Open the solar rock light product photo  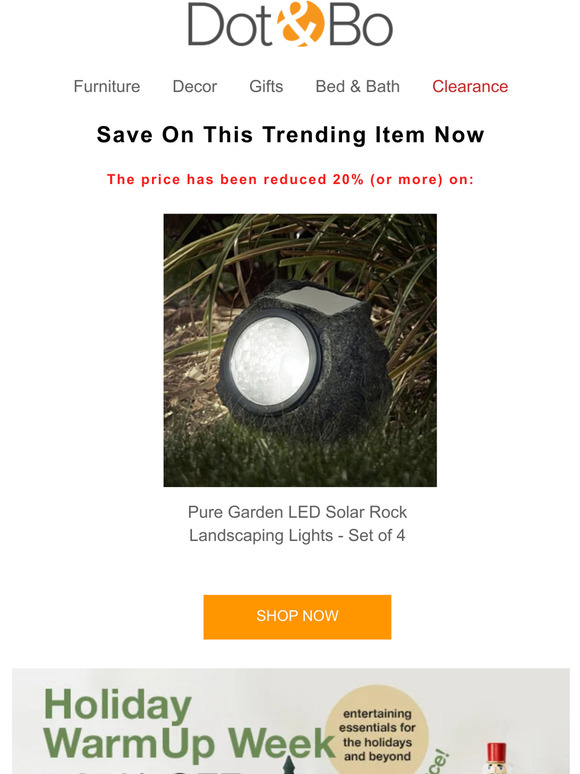[300, 350]
